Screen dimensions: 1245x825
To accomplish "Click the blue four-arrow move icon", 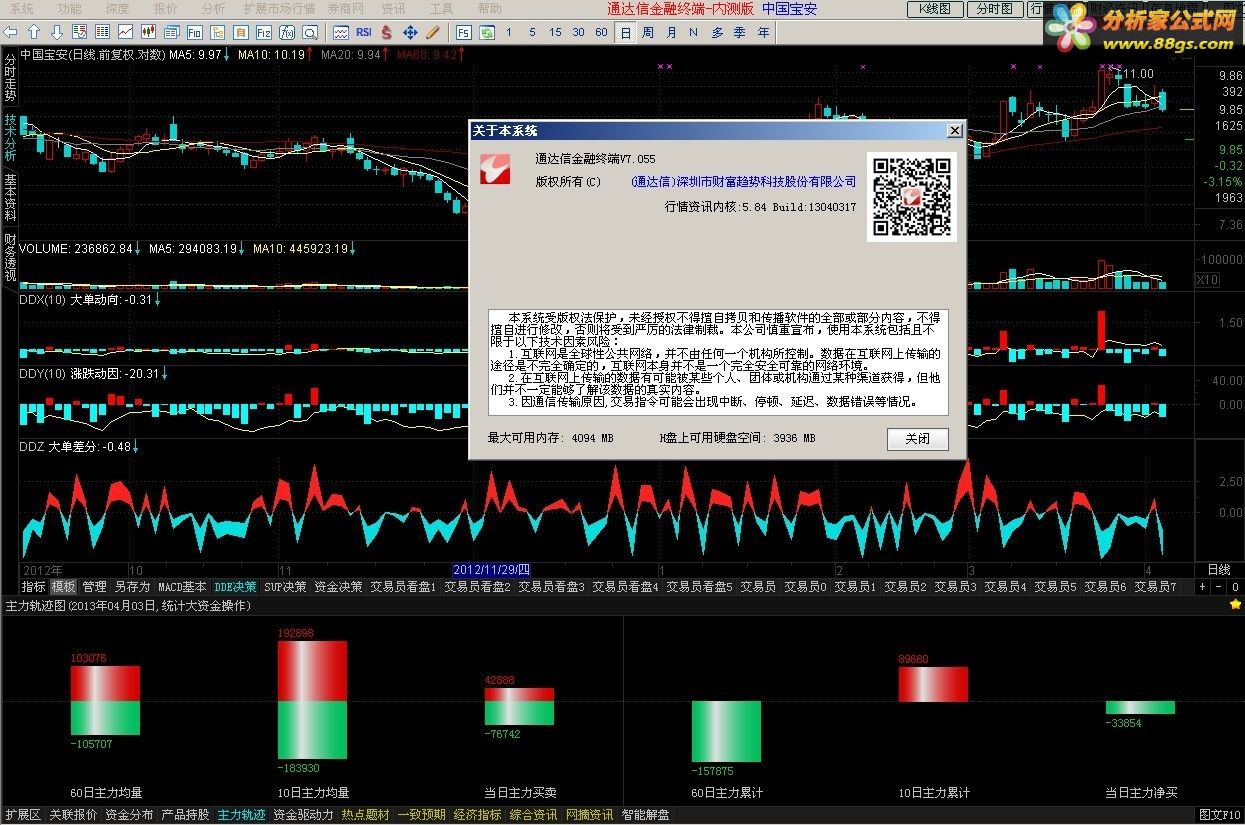I will coord(410,32).
